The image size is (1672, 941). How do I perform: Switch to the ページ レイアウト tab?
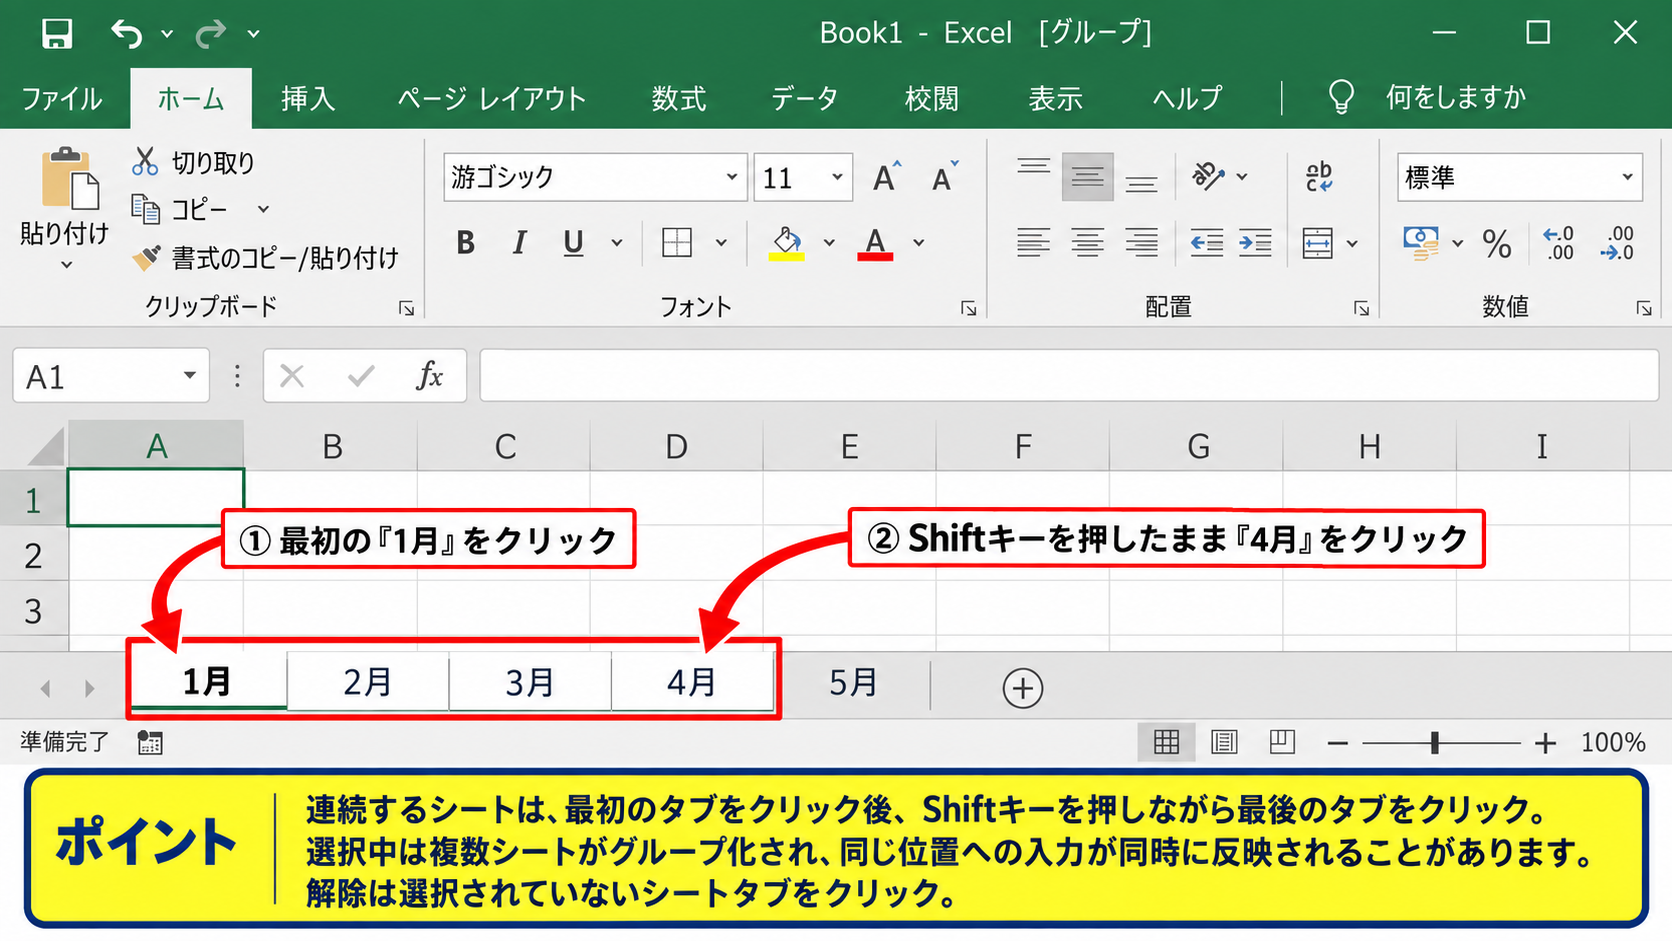pos(491,98)
